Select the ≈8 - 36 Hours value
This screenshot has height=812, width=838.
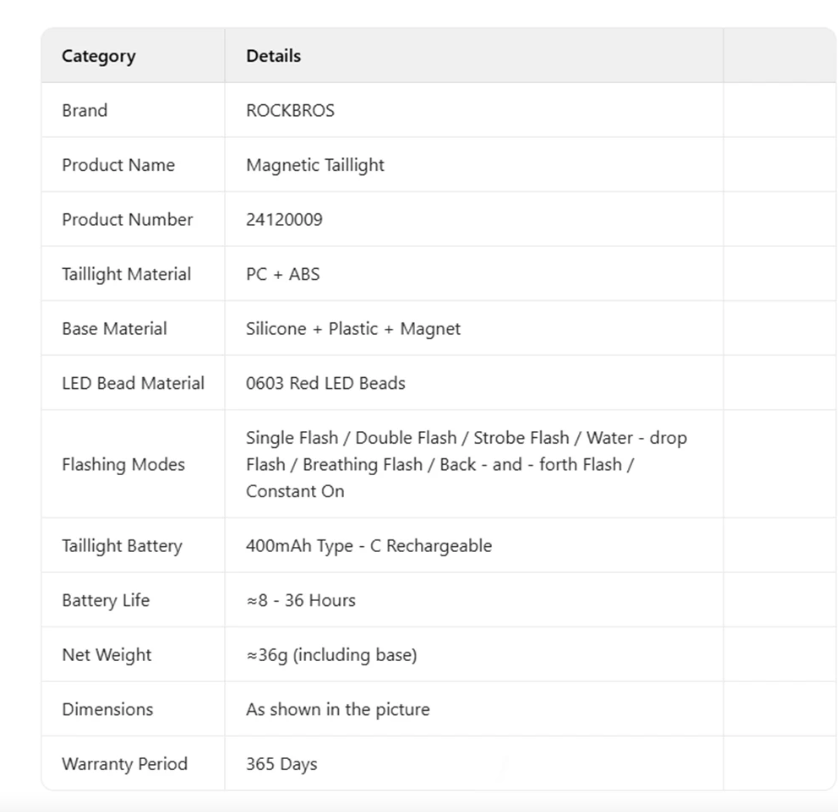pos(300,600)
